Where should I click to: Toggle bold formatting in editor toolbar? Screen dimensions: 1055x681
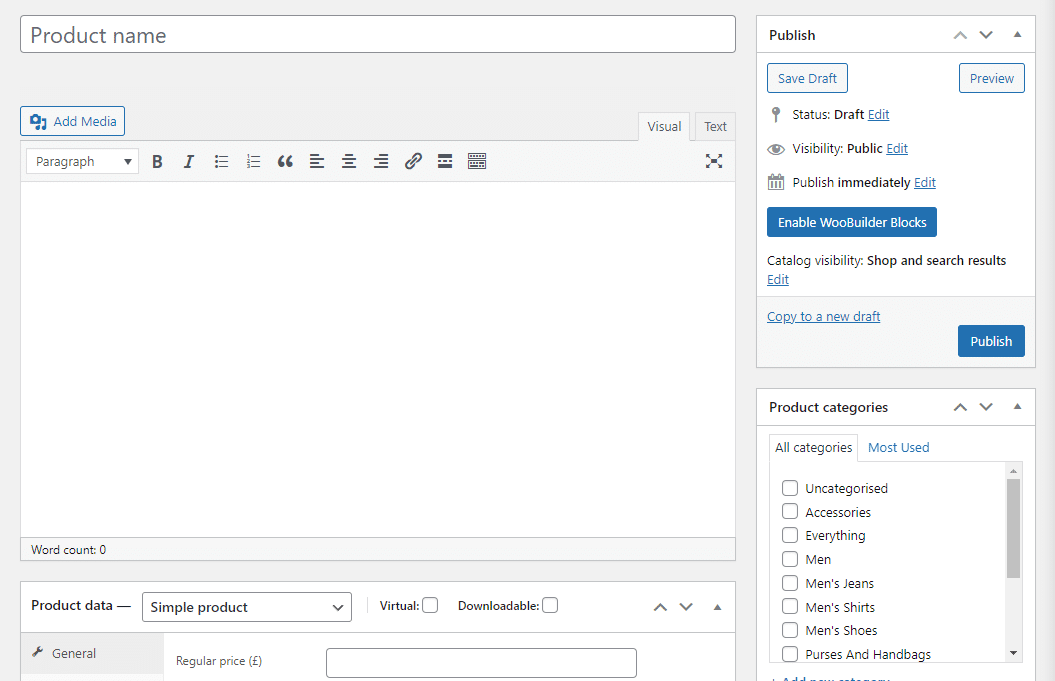coord(157,162)
